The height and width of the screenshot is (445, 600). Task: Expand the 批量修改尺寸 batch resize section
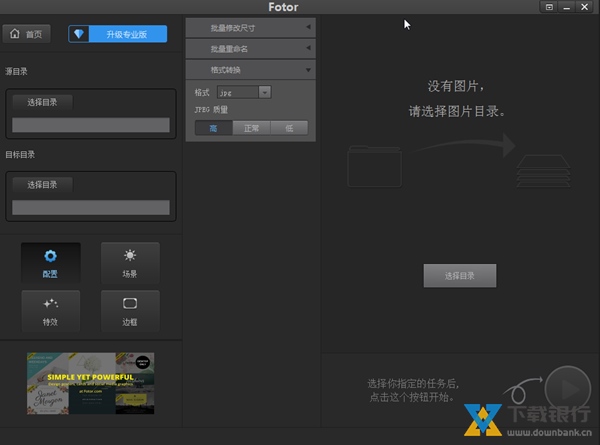251,28
